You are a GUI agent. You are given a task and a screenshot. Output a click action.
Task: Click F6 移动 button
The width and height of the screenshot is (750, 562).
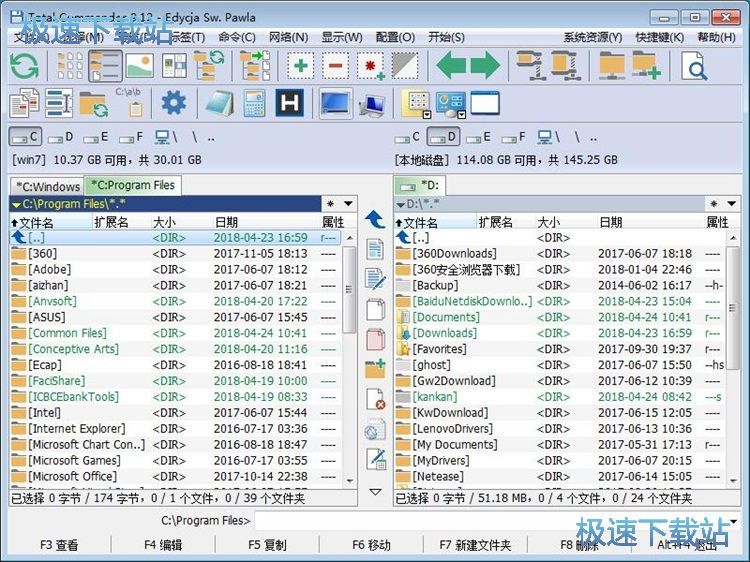coord(371,545)
